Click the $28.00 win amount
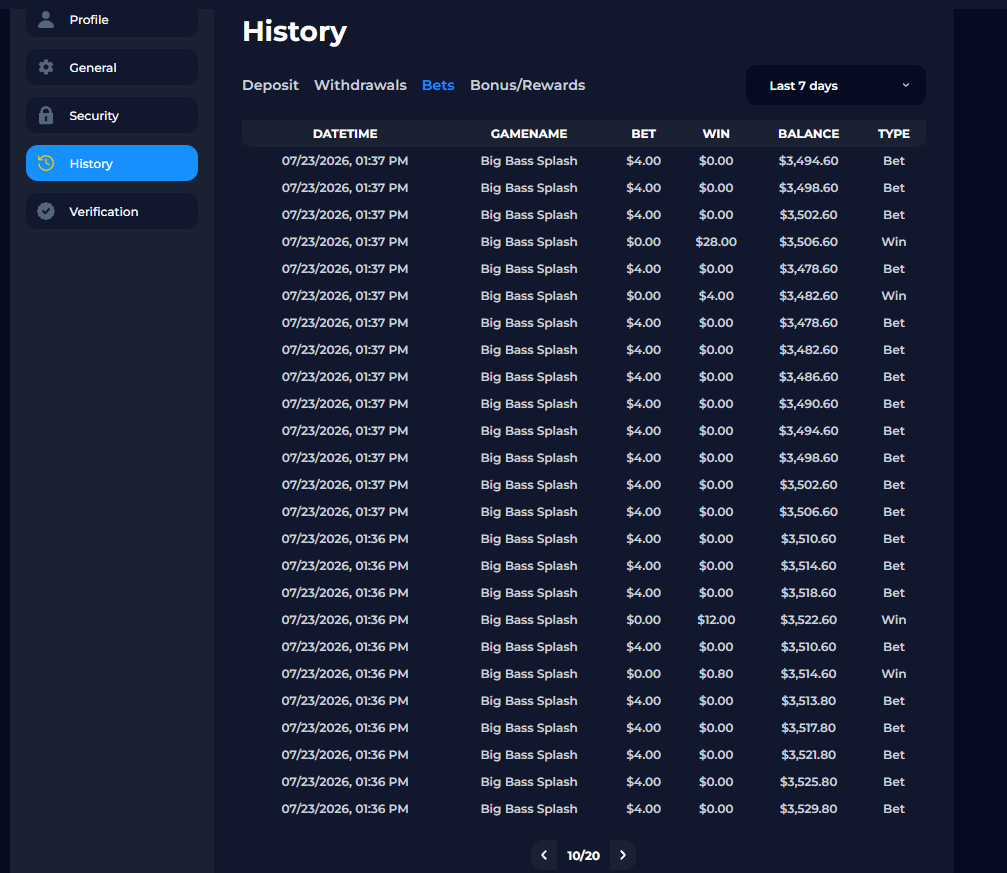 (716, 242)
